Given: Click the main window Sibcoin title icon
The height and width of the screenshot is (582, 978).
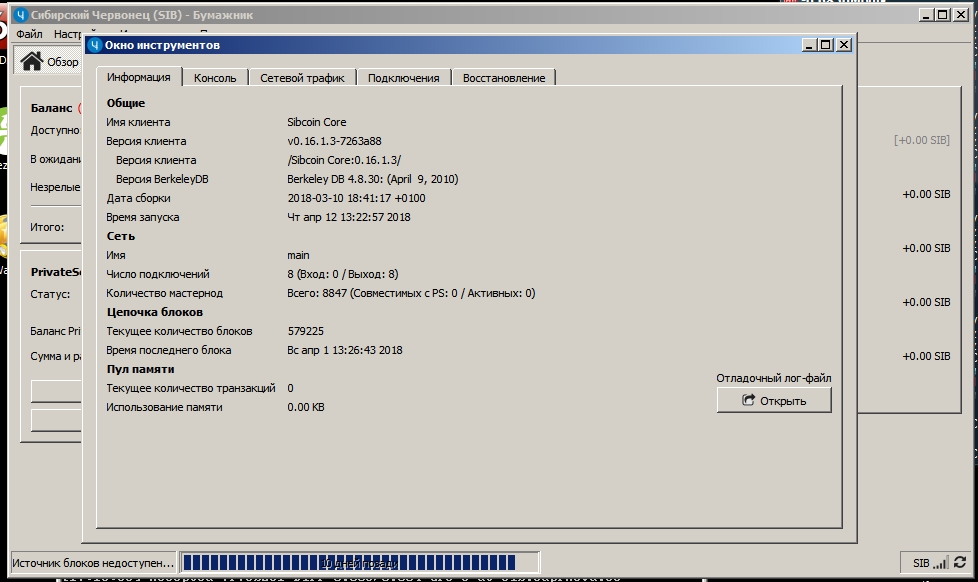Looking at the screenshot, I should [x=21, y=15].
